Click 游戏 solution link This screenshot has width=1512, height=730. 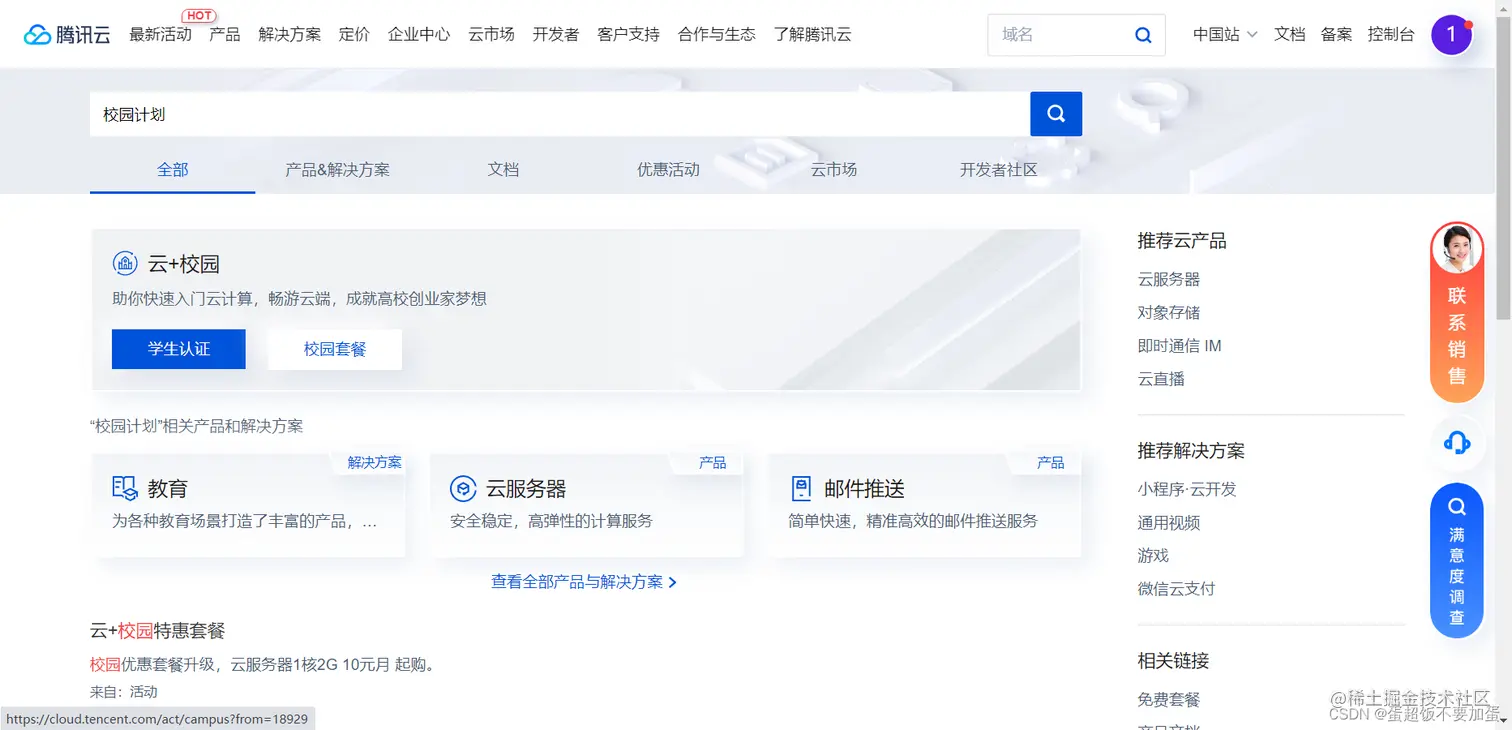[1153, 555]
